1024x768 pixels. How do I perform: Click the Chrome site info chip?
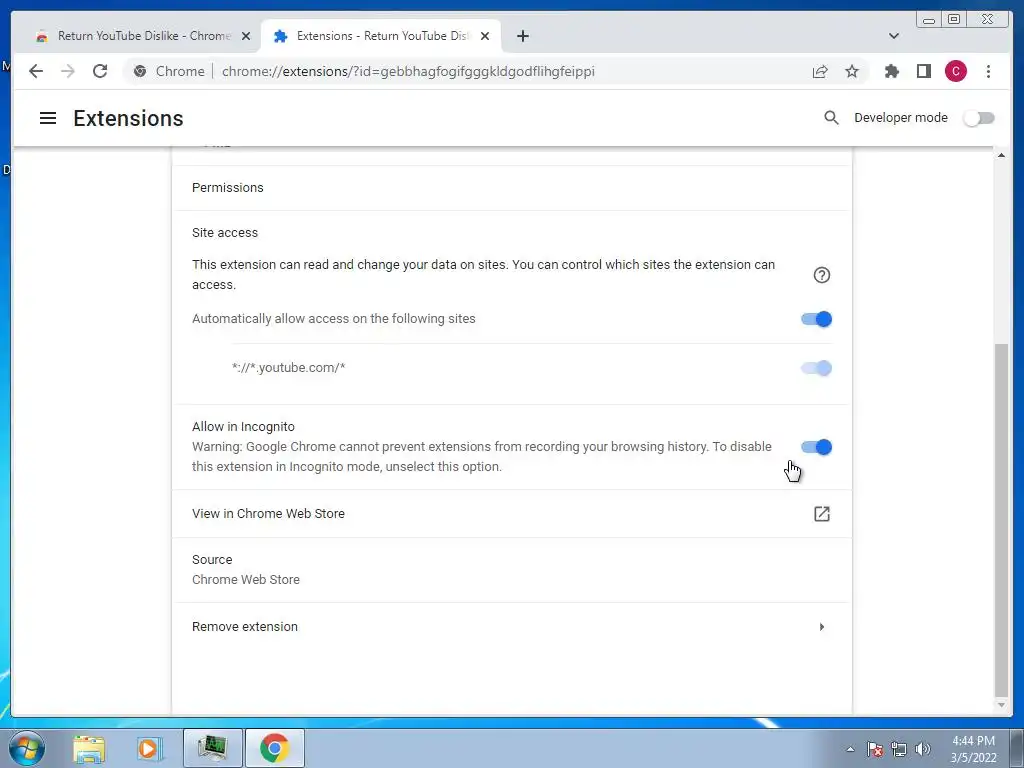click(x=169, y=71)
